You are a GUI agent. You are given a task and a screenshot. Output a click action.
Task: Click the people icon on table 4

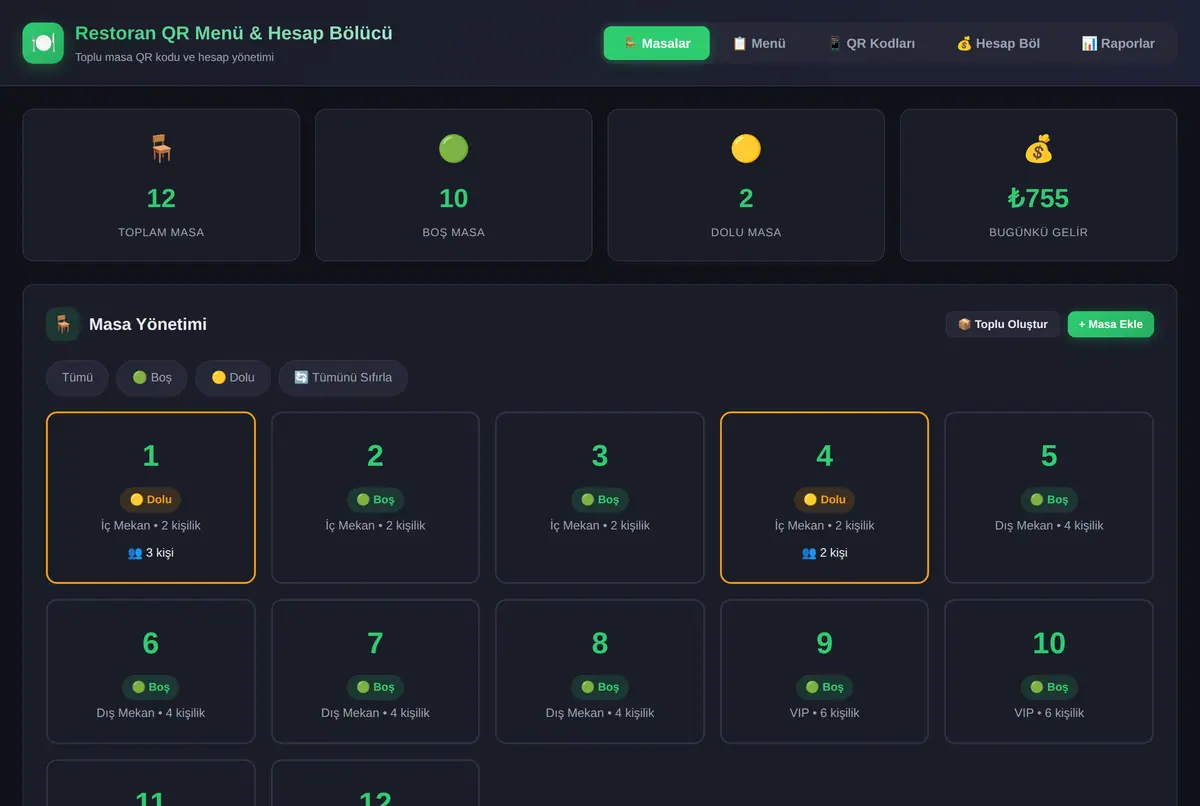point(809,553)
